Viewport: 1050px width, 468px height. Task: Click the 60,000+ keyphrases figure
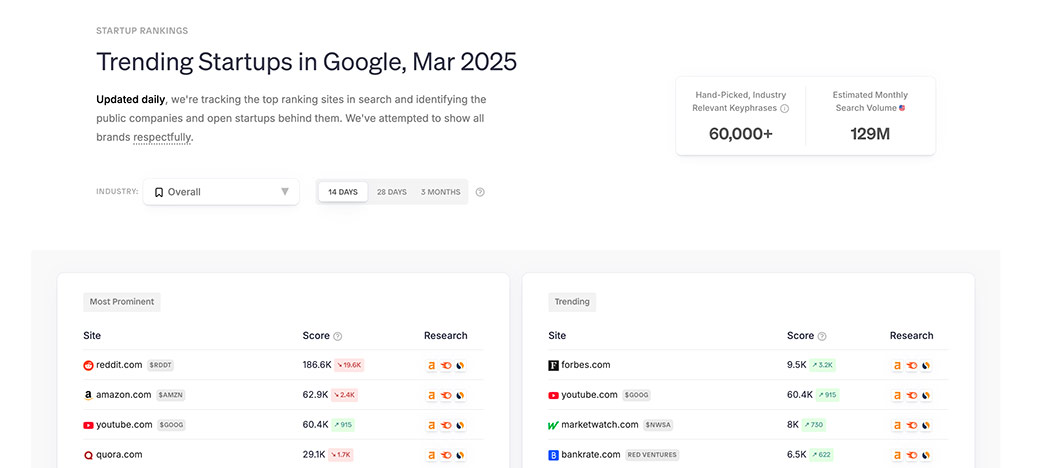741,134
